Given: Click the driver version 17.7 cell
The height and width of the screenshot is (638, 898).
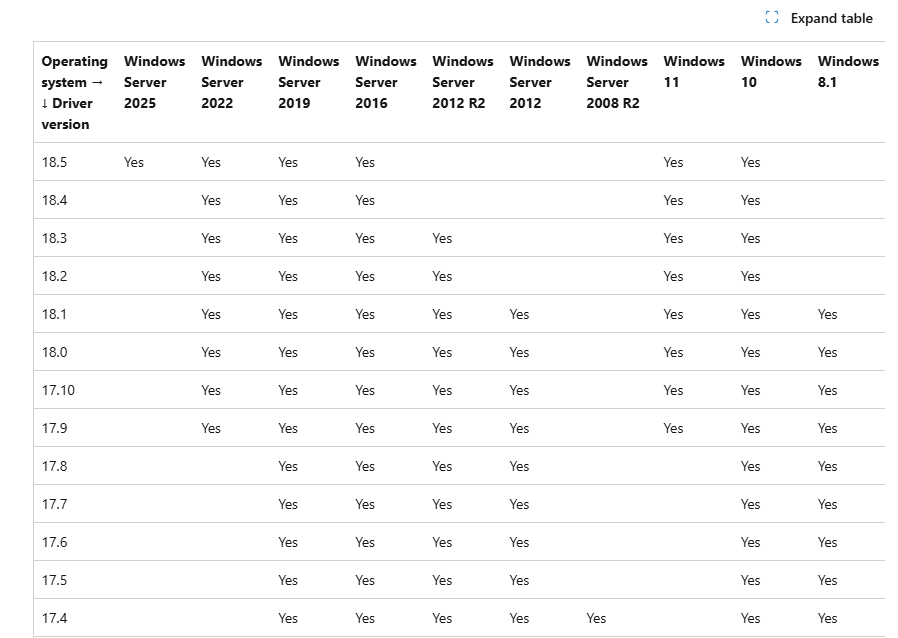Looking at the screenshot, I should pyautogui.click(x=54, y=504).
